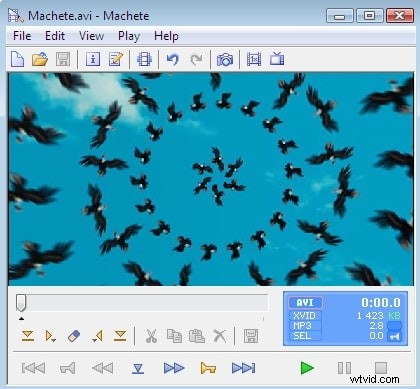Click the TV fullscreen icon
Viewport: 420px width, 389px height.
(277, 59)
